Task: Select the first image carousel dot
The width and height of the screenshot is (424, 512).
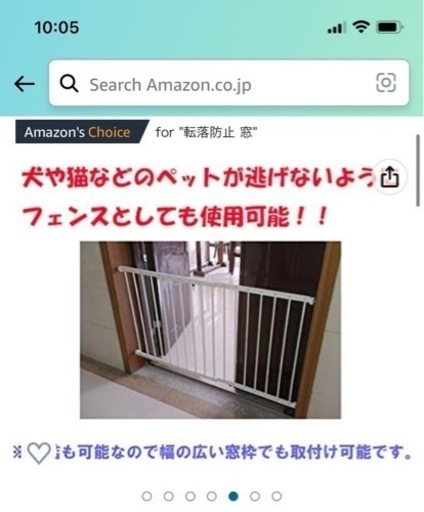Action: coord(147,496)
